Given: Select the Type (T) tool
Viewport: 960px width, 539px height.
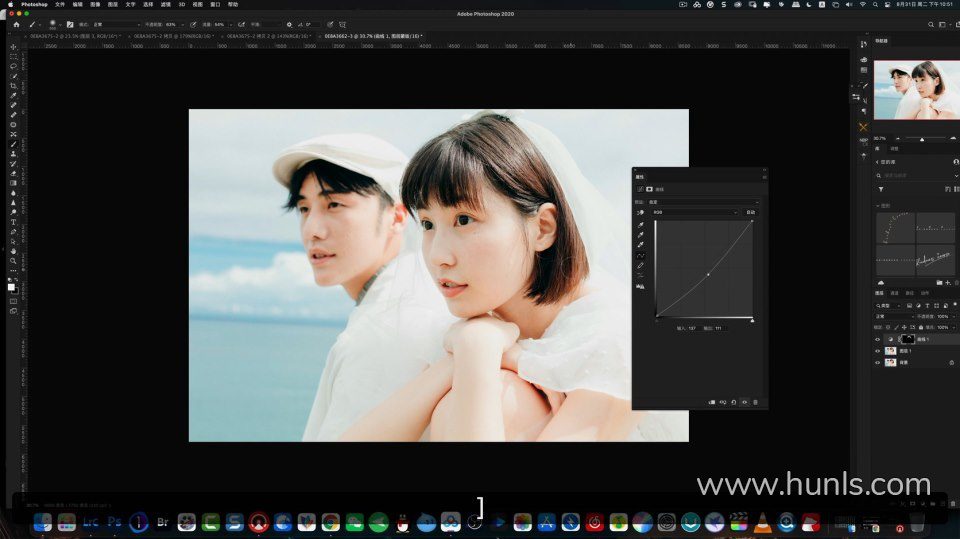Looking at the screenshot, I should 13,222.
